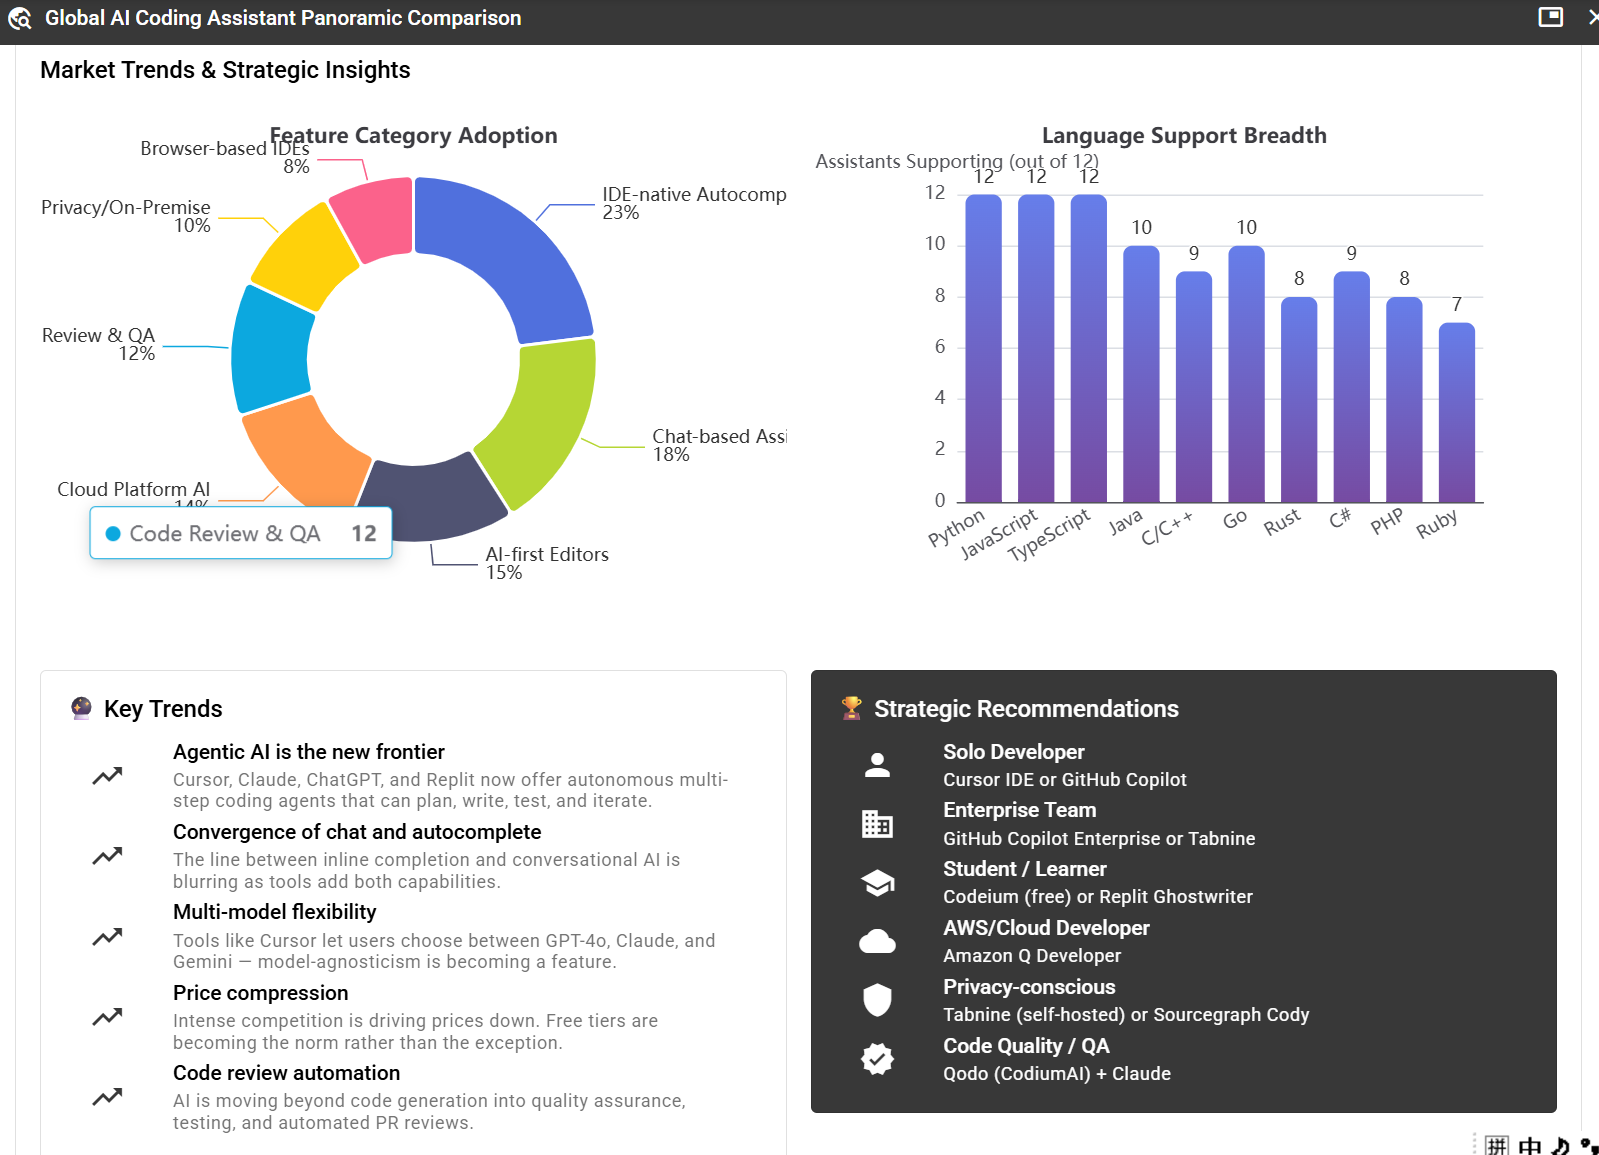Click the 'AWS/Cloud Developer' recommendation title

coord(1047,928)
